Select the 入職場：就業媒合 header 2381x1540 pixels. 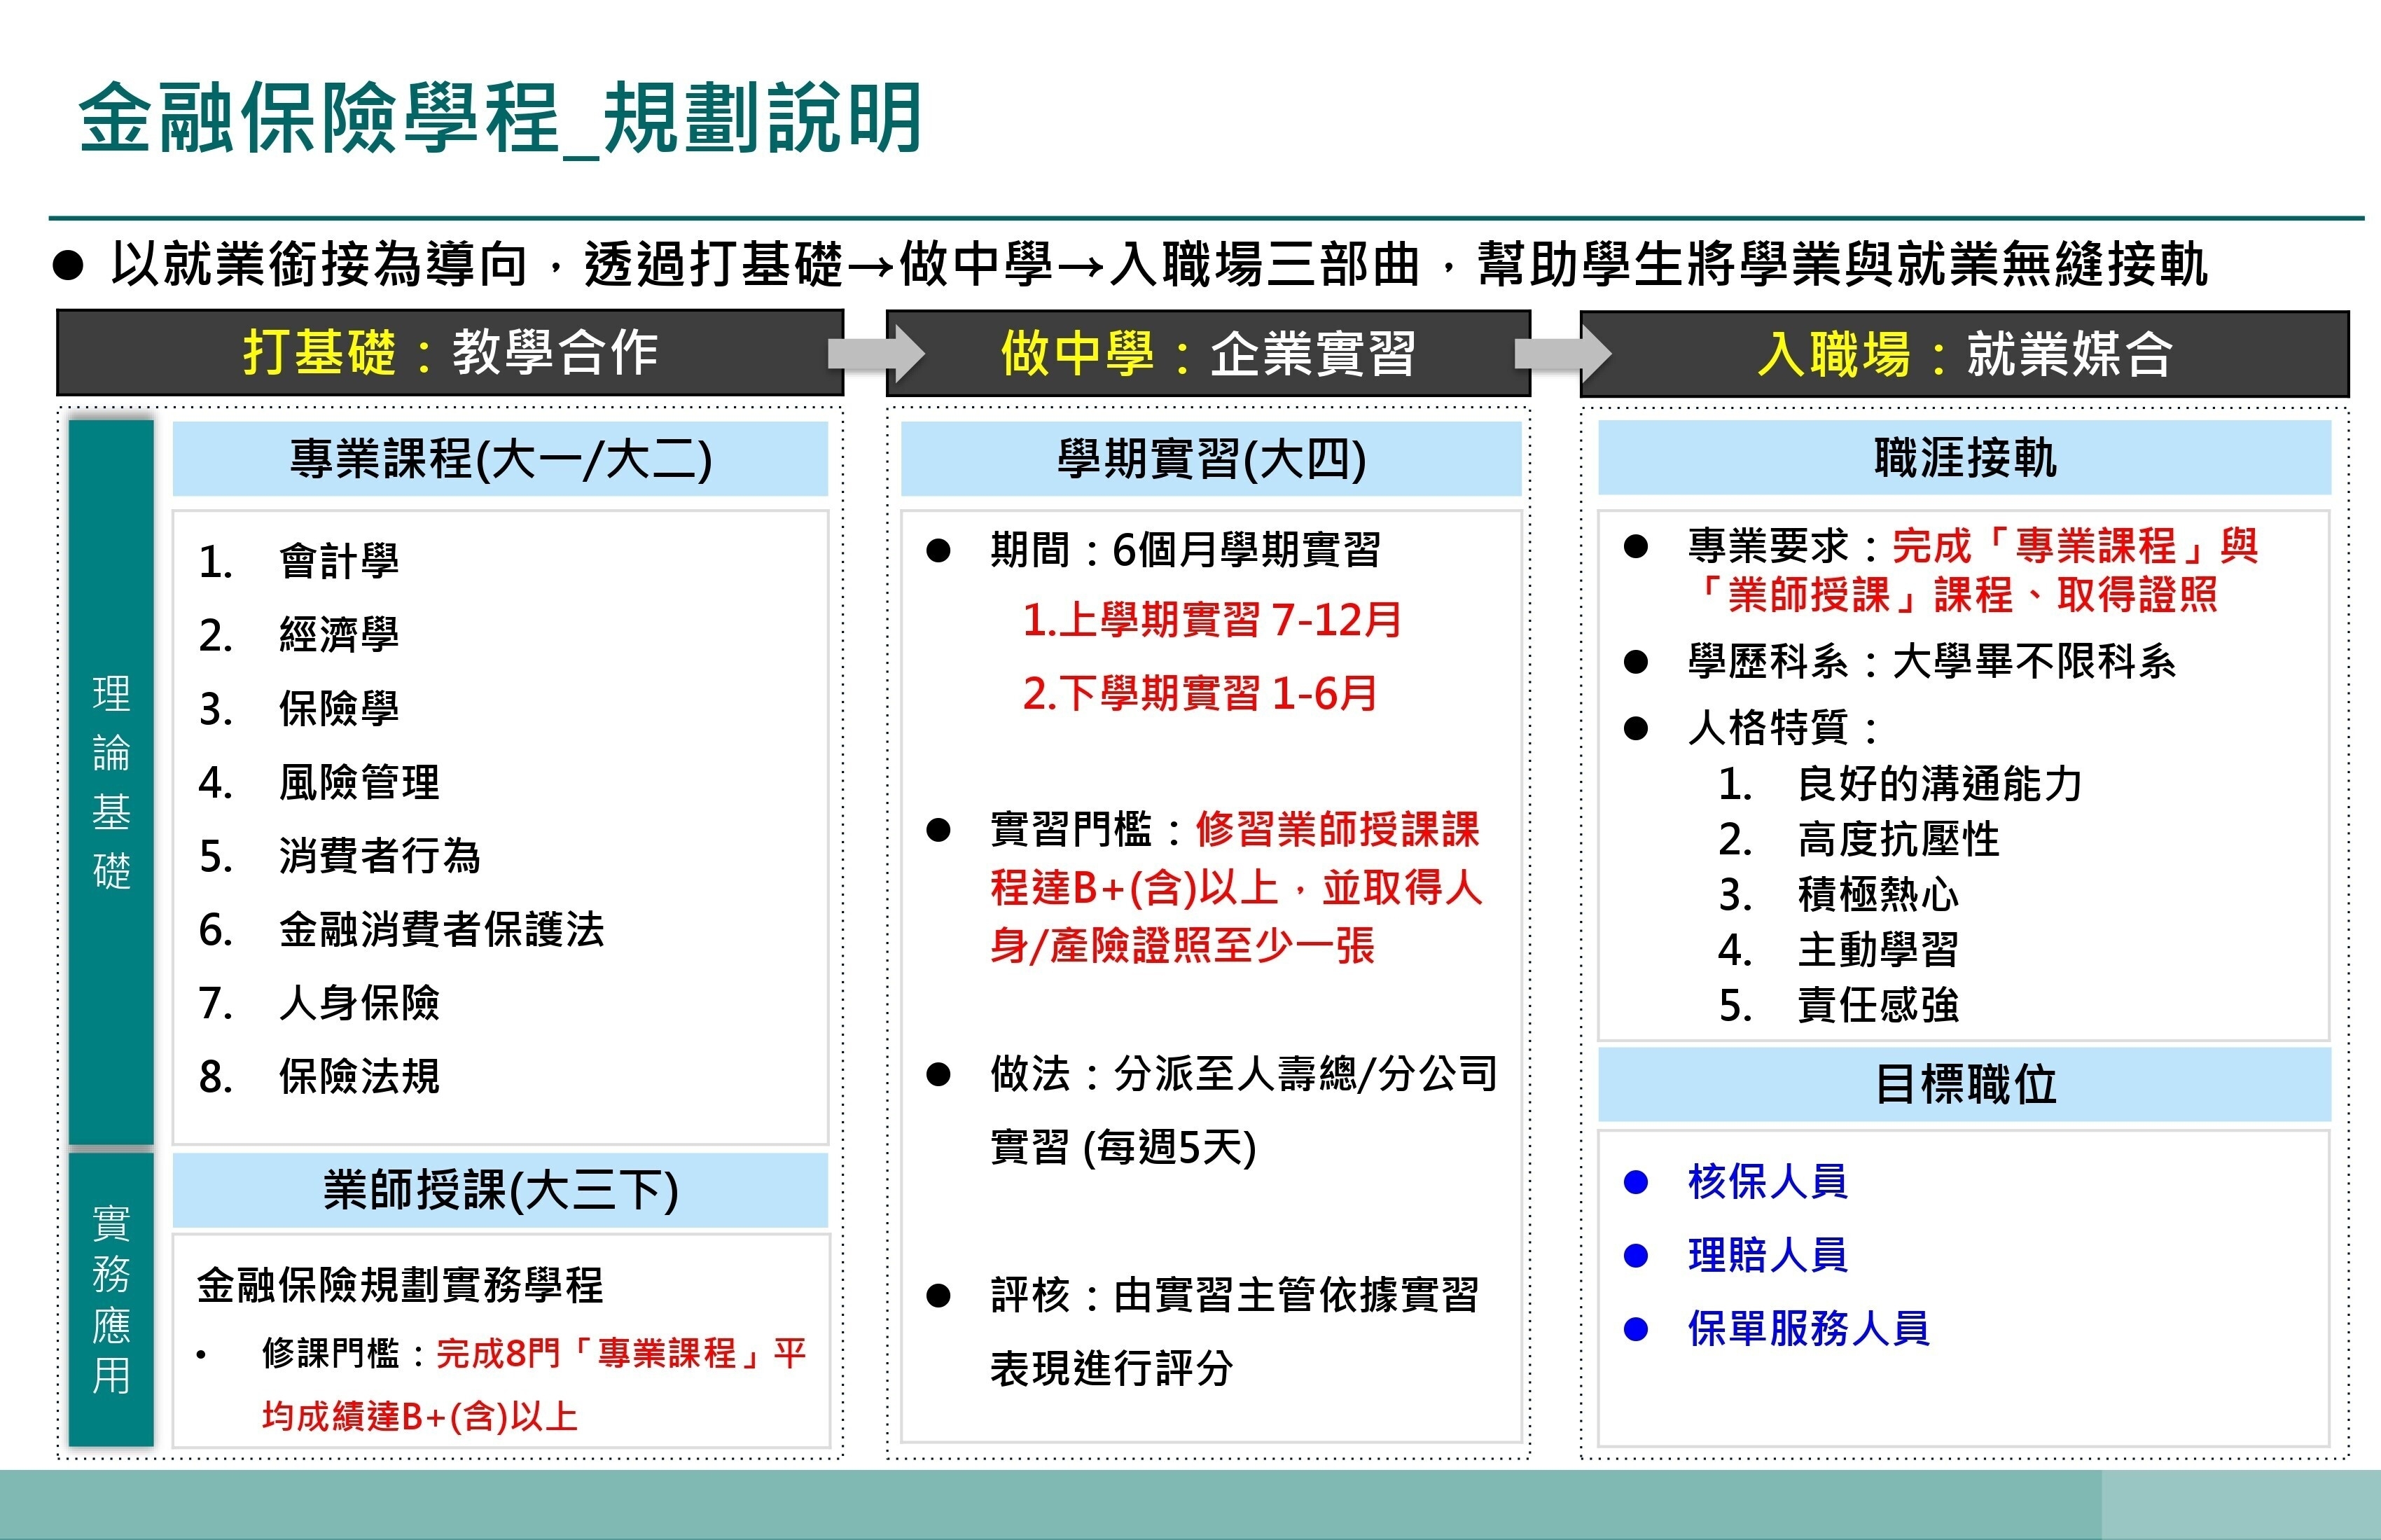pyautogui.click(x=1964, y=354)
